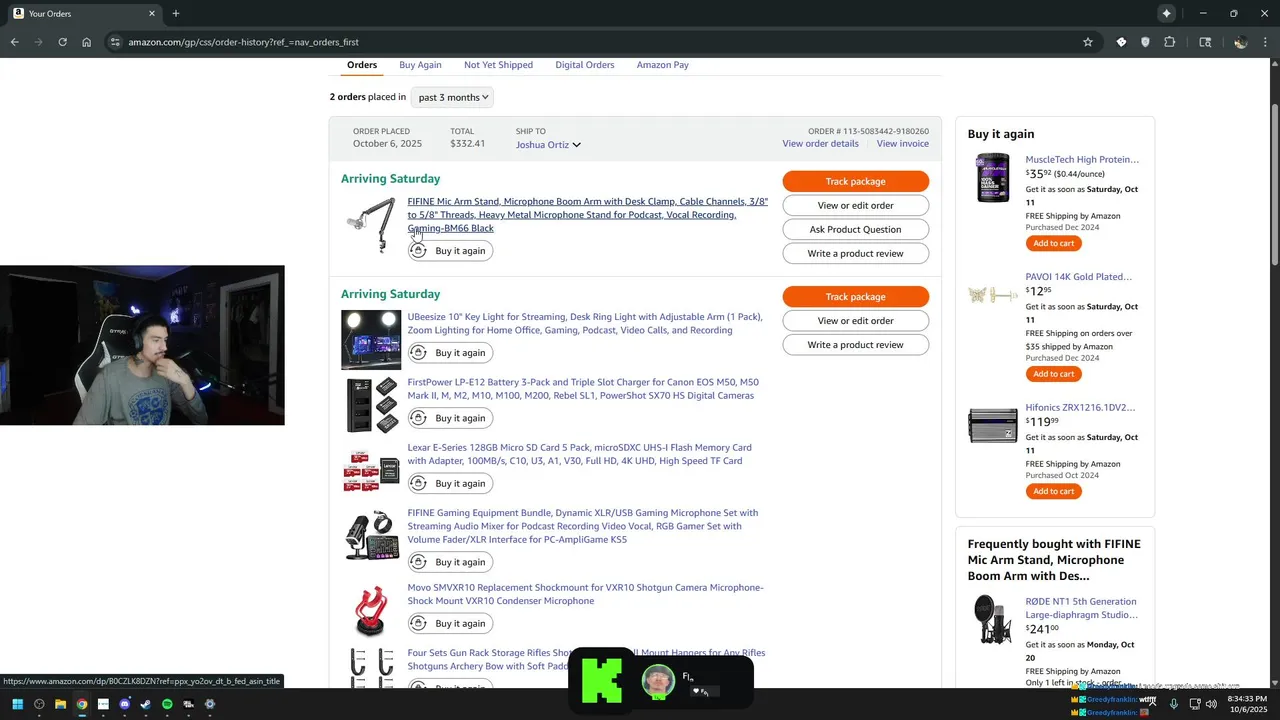Add Hifonics ZRX1216.1DV2 to cart
The width and height of the screenshot is (1280, 720).
click(1053, 491)
